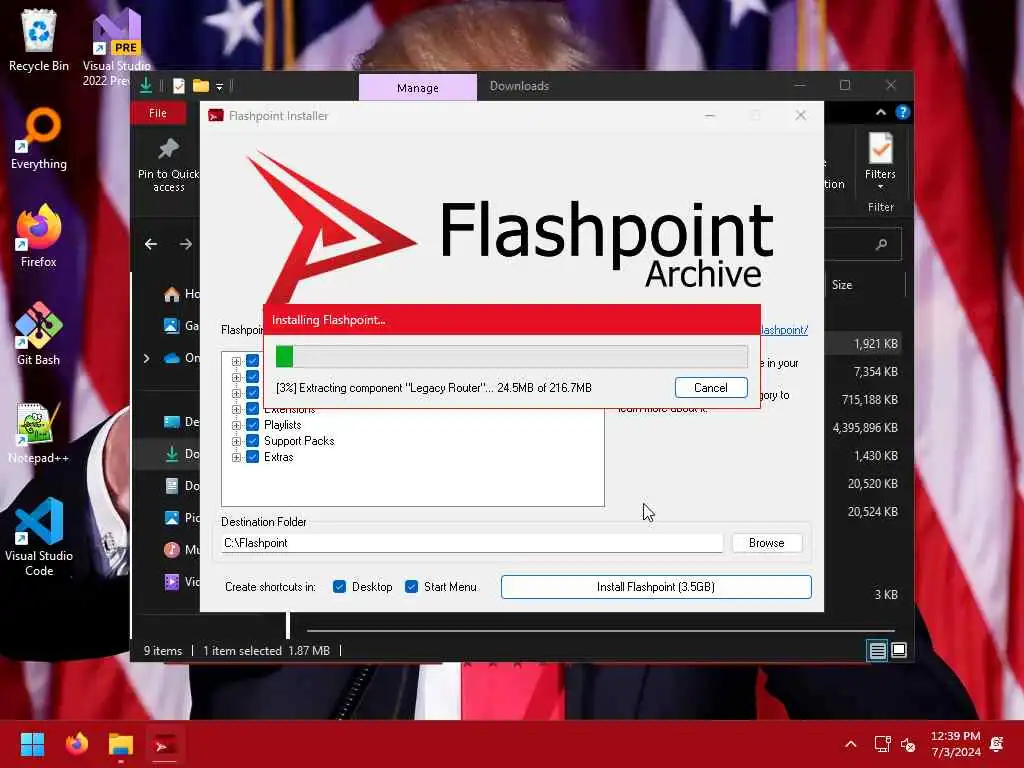The image size is (1024, 768).
Task: Click Pin to Quick access in Explorer ribbon
Action: click(x=168, y=165)
